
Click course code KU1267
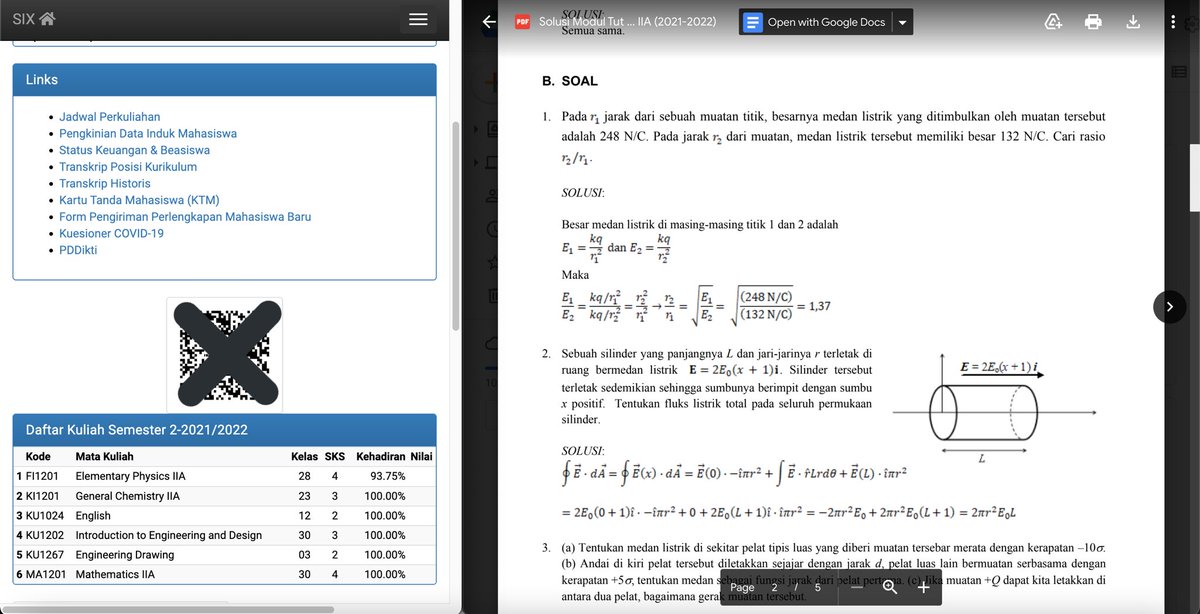[43, 555]
